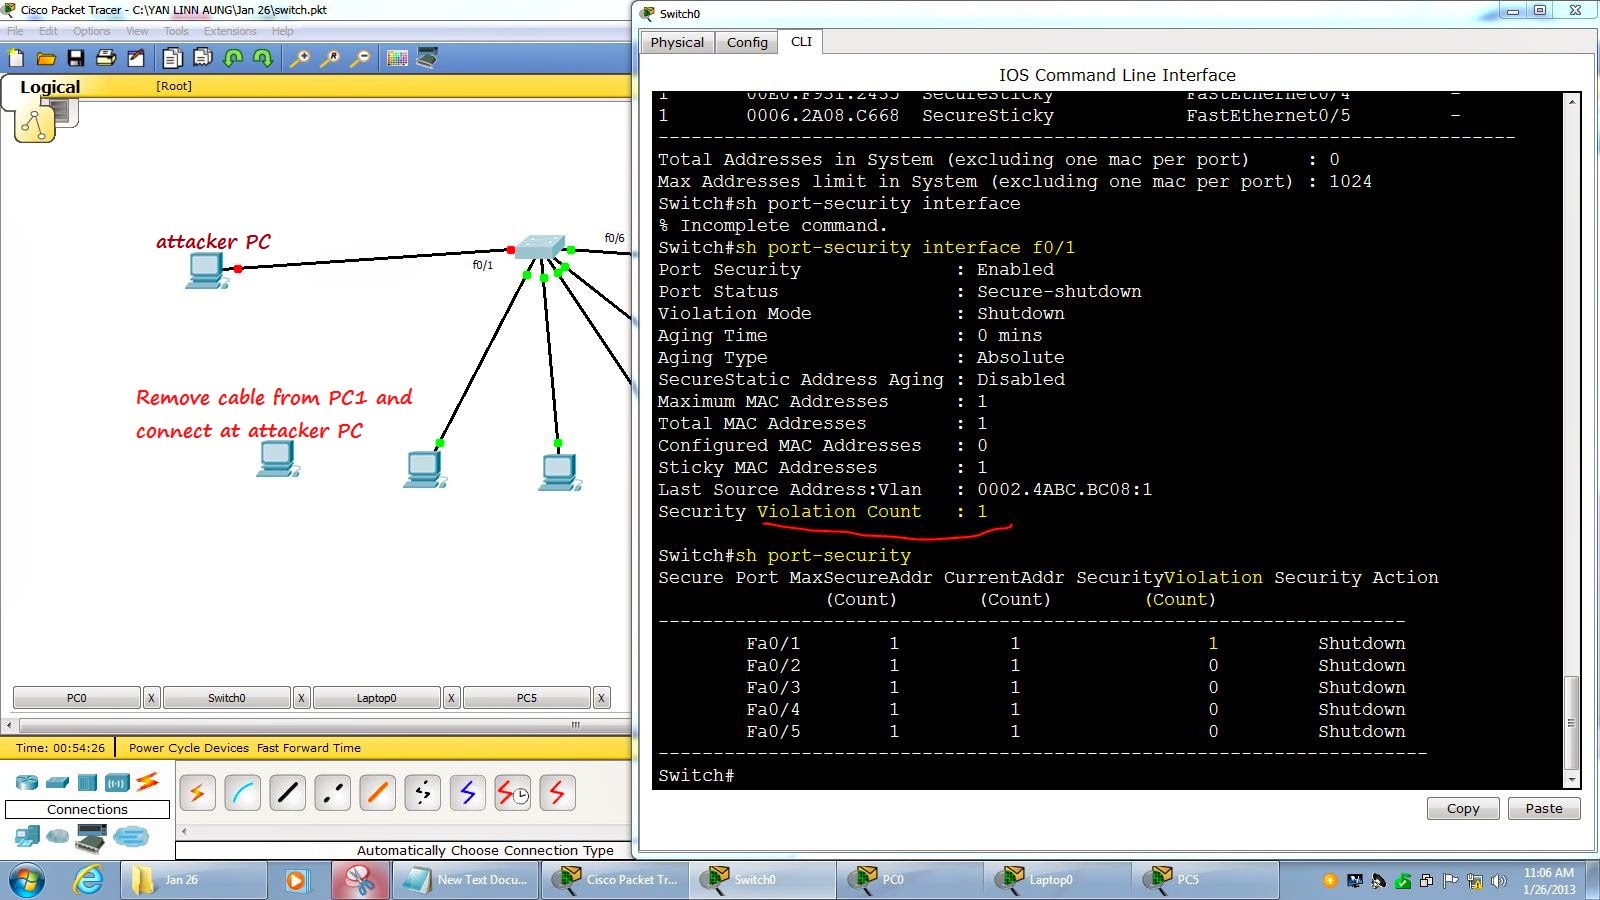Copy the CLI output text
This screenshot has height=900, width=1600.
coord(1462,808)
